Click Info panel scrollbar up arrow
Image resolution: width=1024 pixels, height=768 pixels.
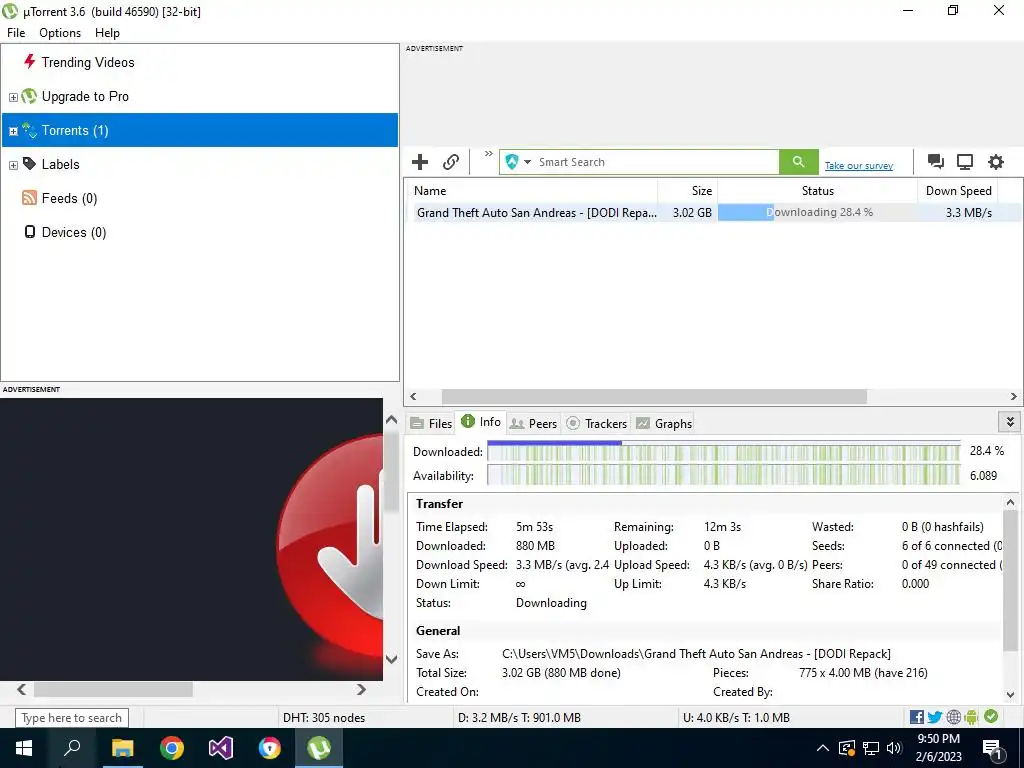1010,502
